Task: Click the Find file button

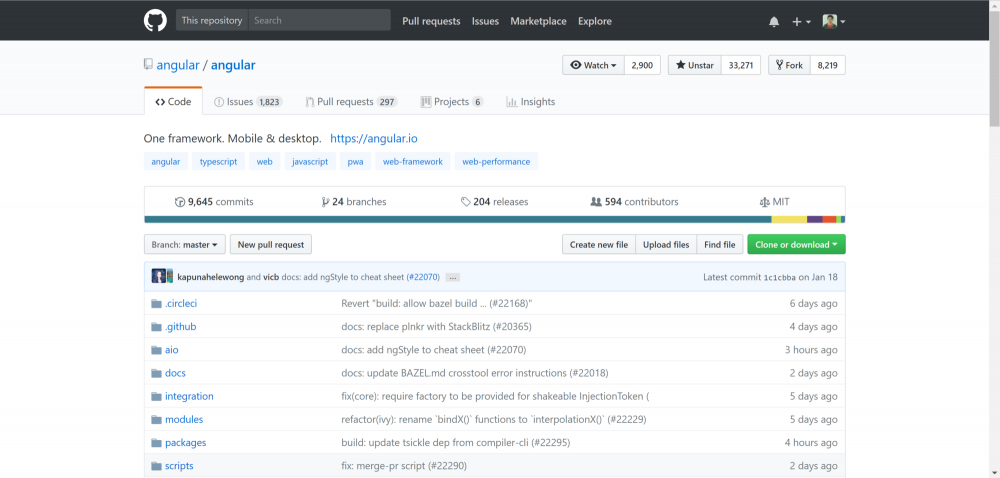Action: (719, 245)
